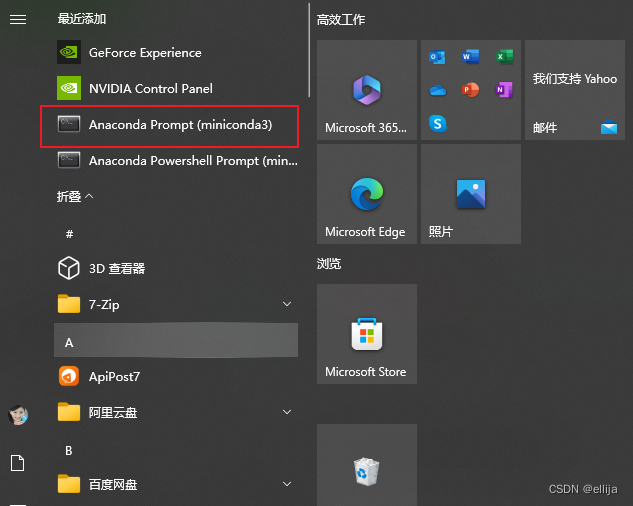Expand the 7-Zip folder
633x506 pixels.
[287, 304]
